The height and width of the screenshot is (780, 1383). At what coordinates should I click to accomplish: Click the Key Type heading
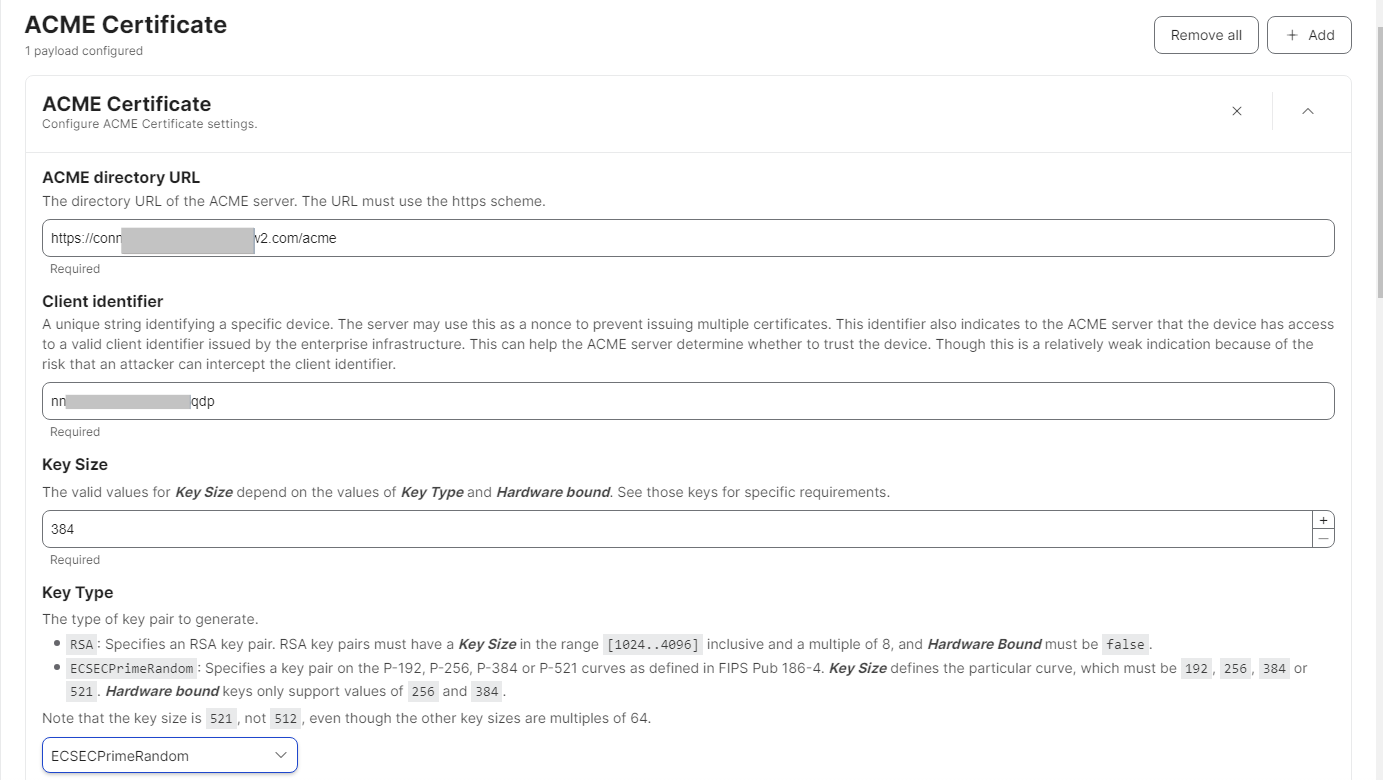(x=78, y=592)
